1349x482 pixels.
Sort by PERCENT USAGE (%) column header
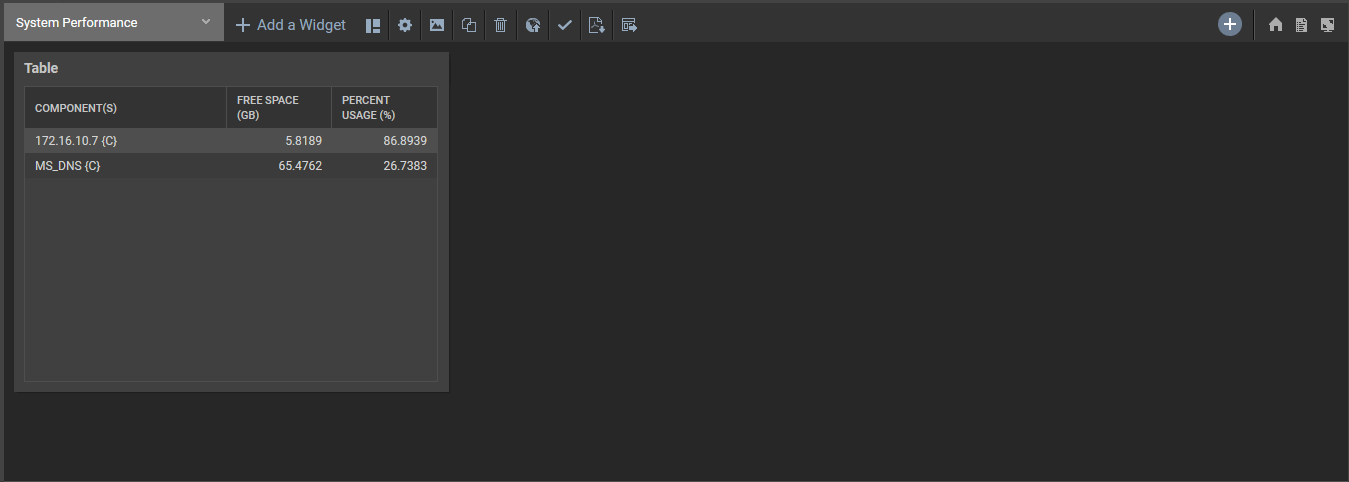(384, 107)
